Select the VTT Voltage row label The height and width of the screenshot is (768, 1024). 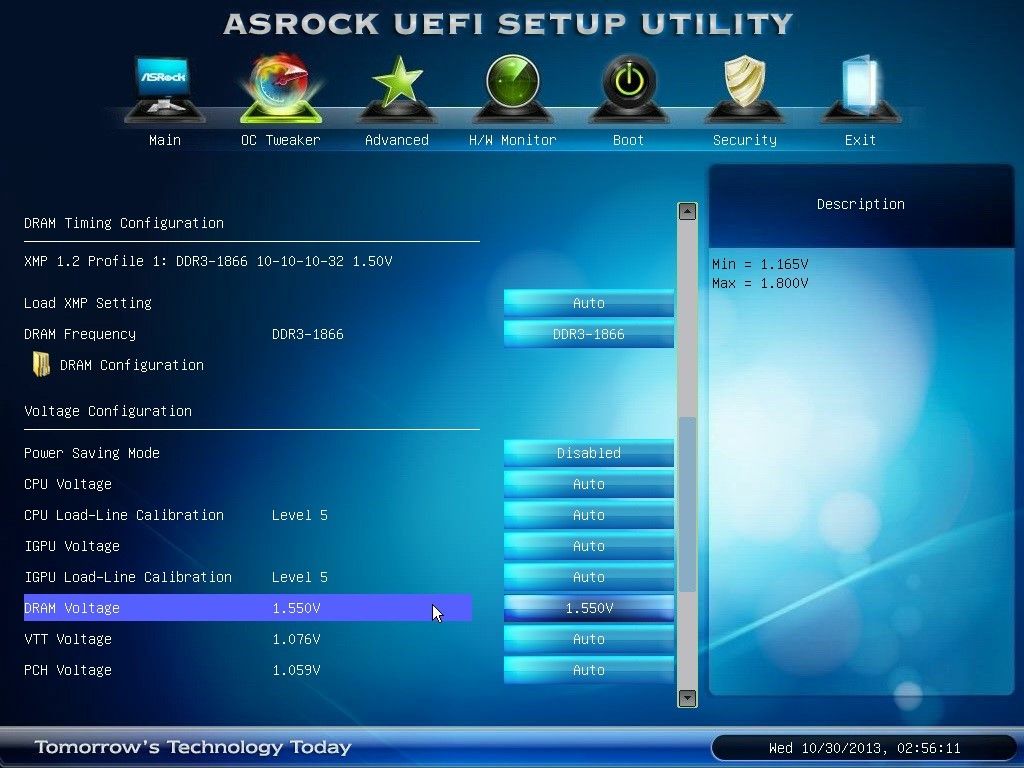[x=68, y=639]
